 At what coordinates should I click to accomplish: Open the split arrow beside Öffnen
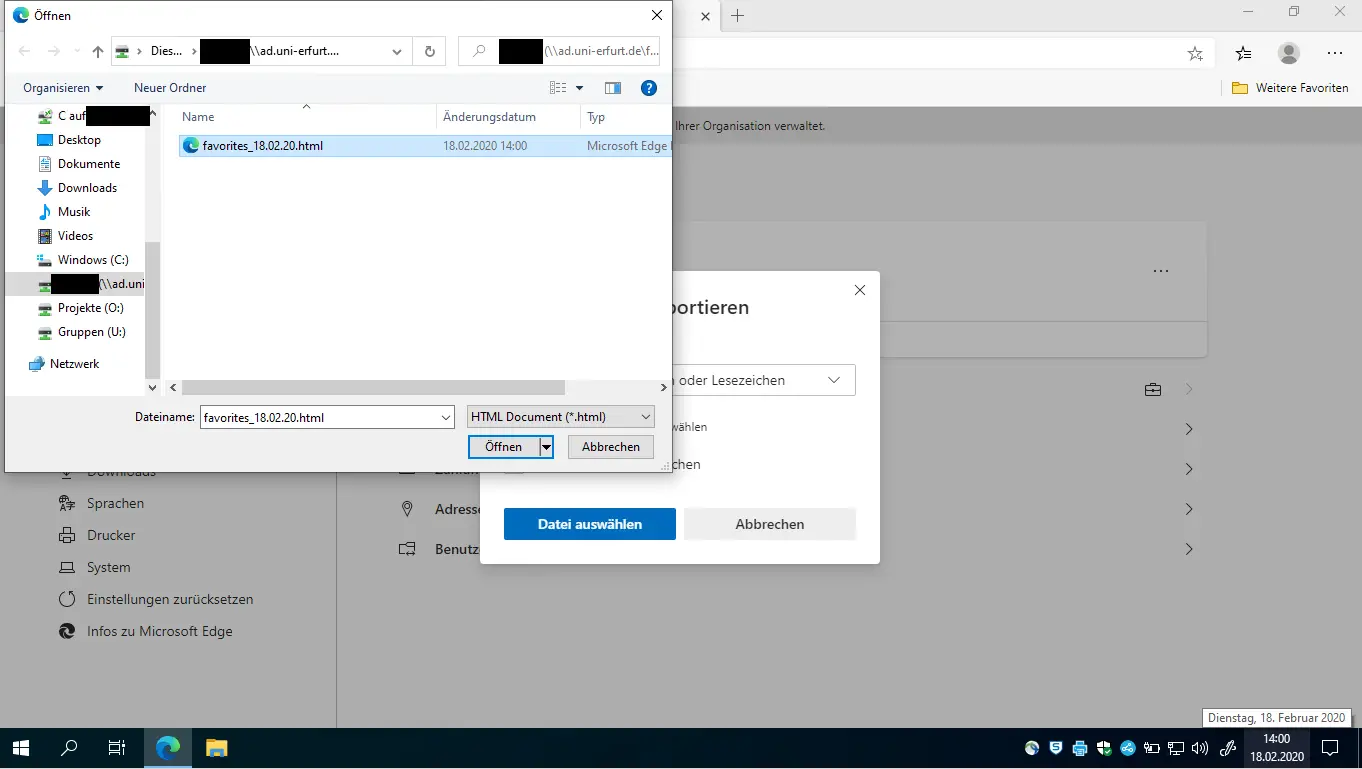(x=546, y=447)
